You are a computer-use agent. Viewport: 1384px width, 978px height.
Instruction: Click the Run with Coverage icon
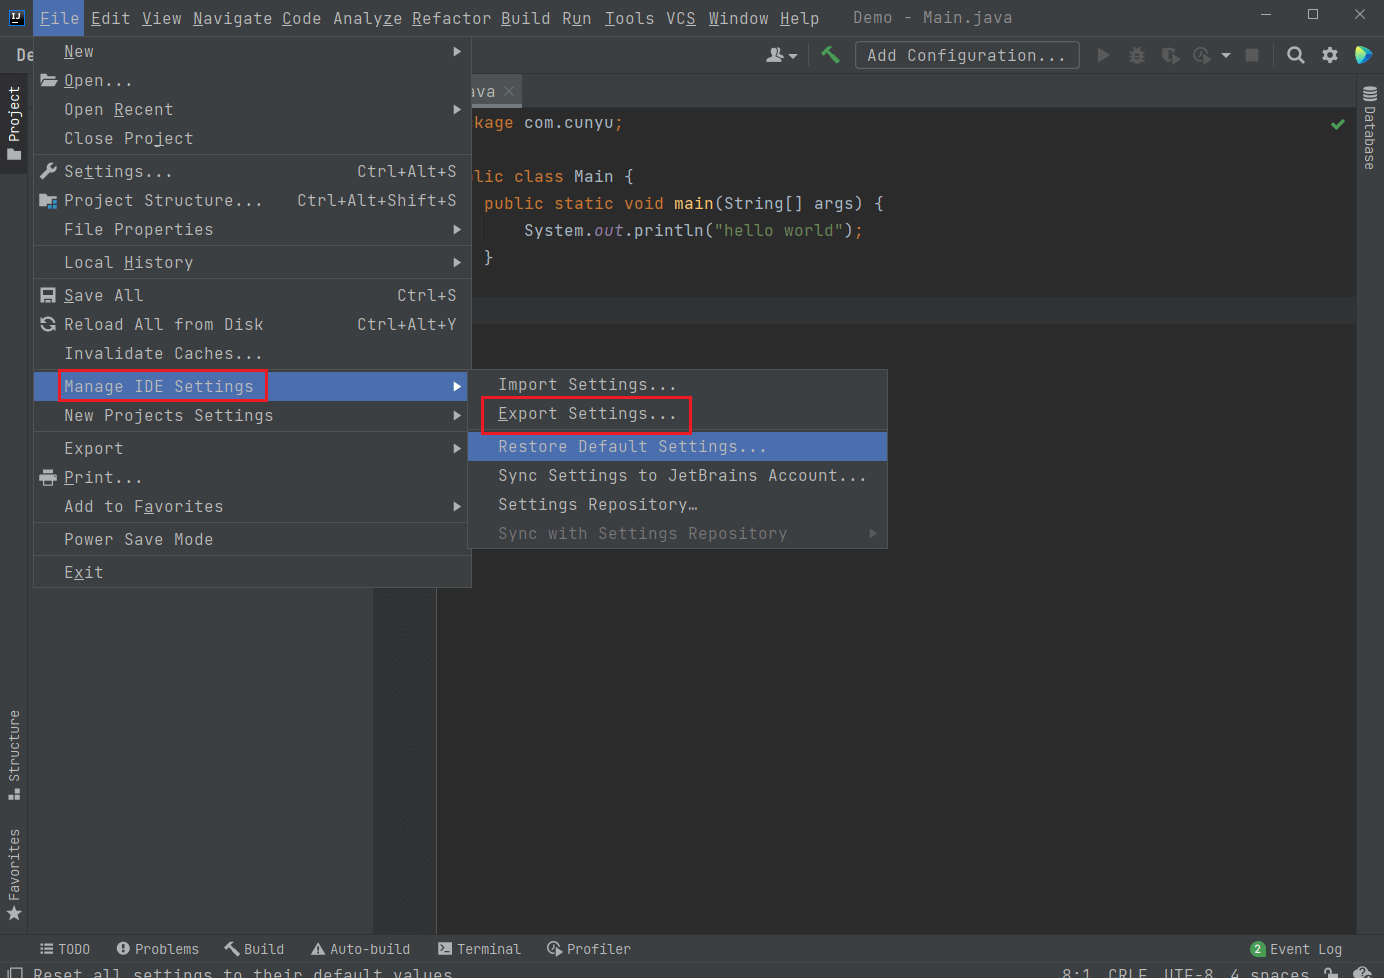(1170, 55)
